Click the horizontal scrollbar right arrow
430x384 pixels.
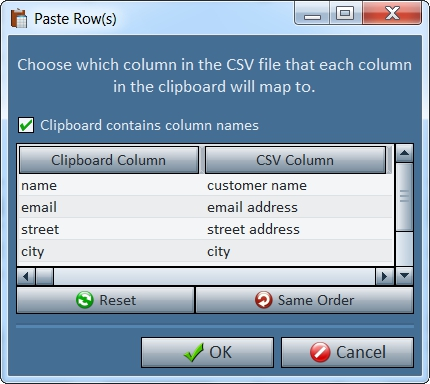click(384, 276)
